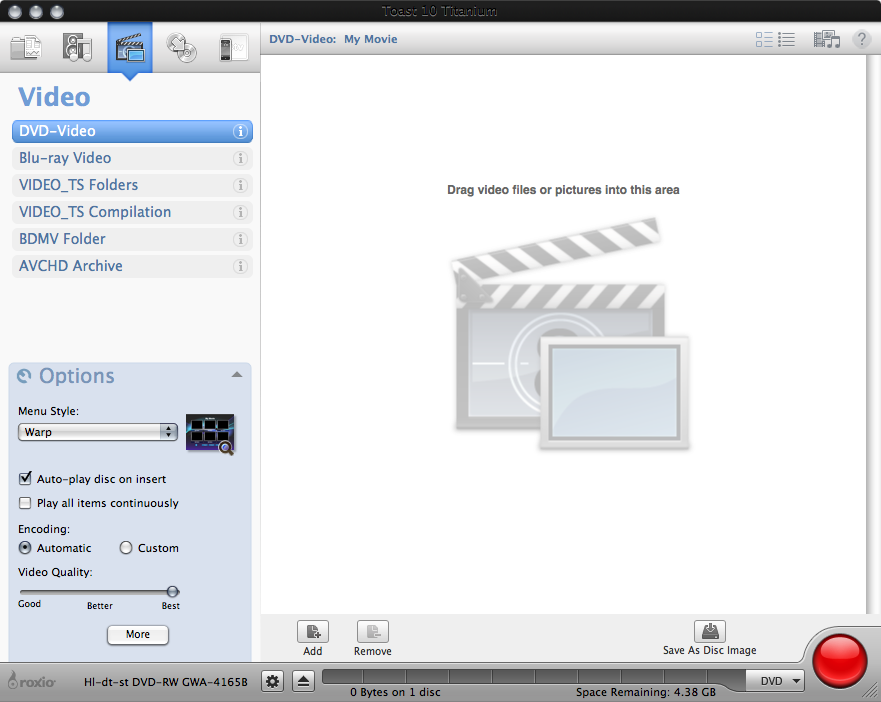Image resolution: width=881 pixels, height=702 pixels.
Task: Enable Play all items continuously
Action: (25, 503)
